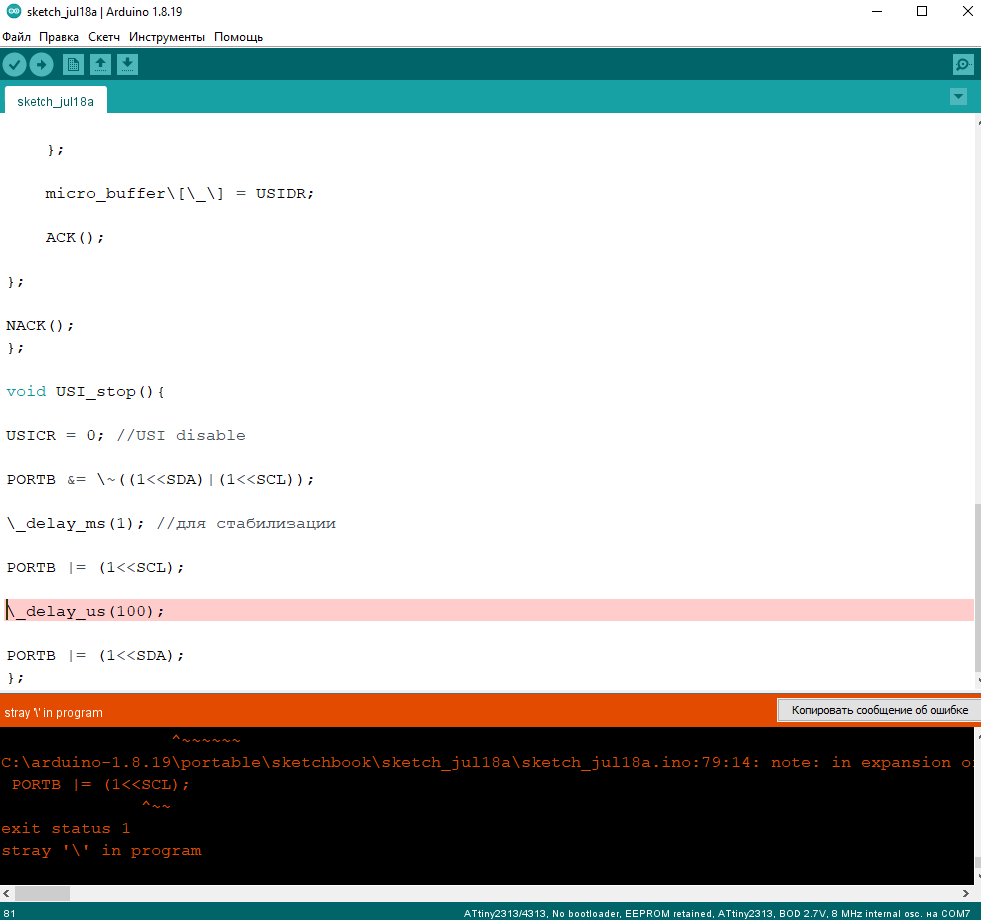Close the Arduino IDE window
981x920 pixels.
967,11
